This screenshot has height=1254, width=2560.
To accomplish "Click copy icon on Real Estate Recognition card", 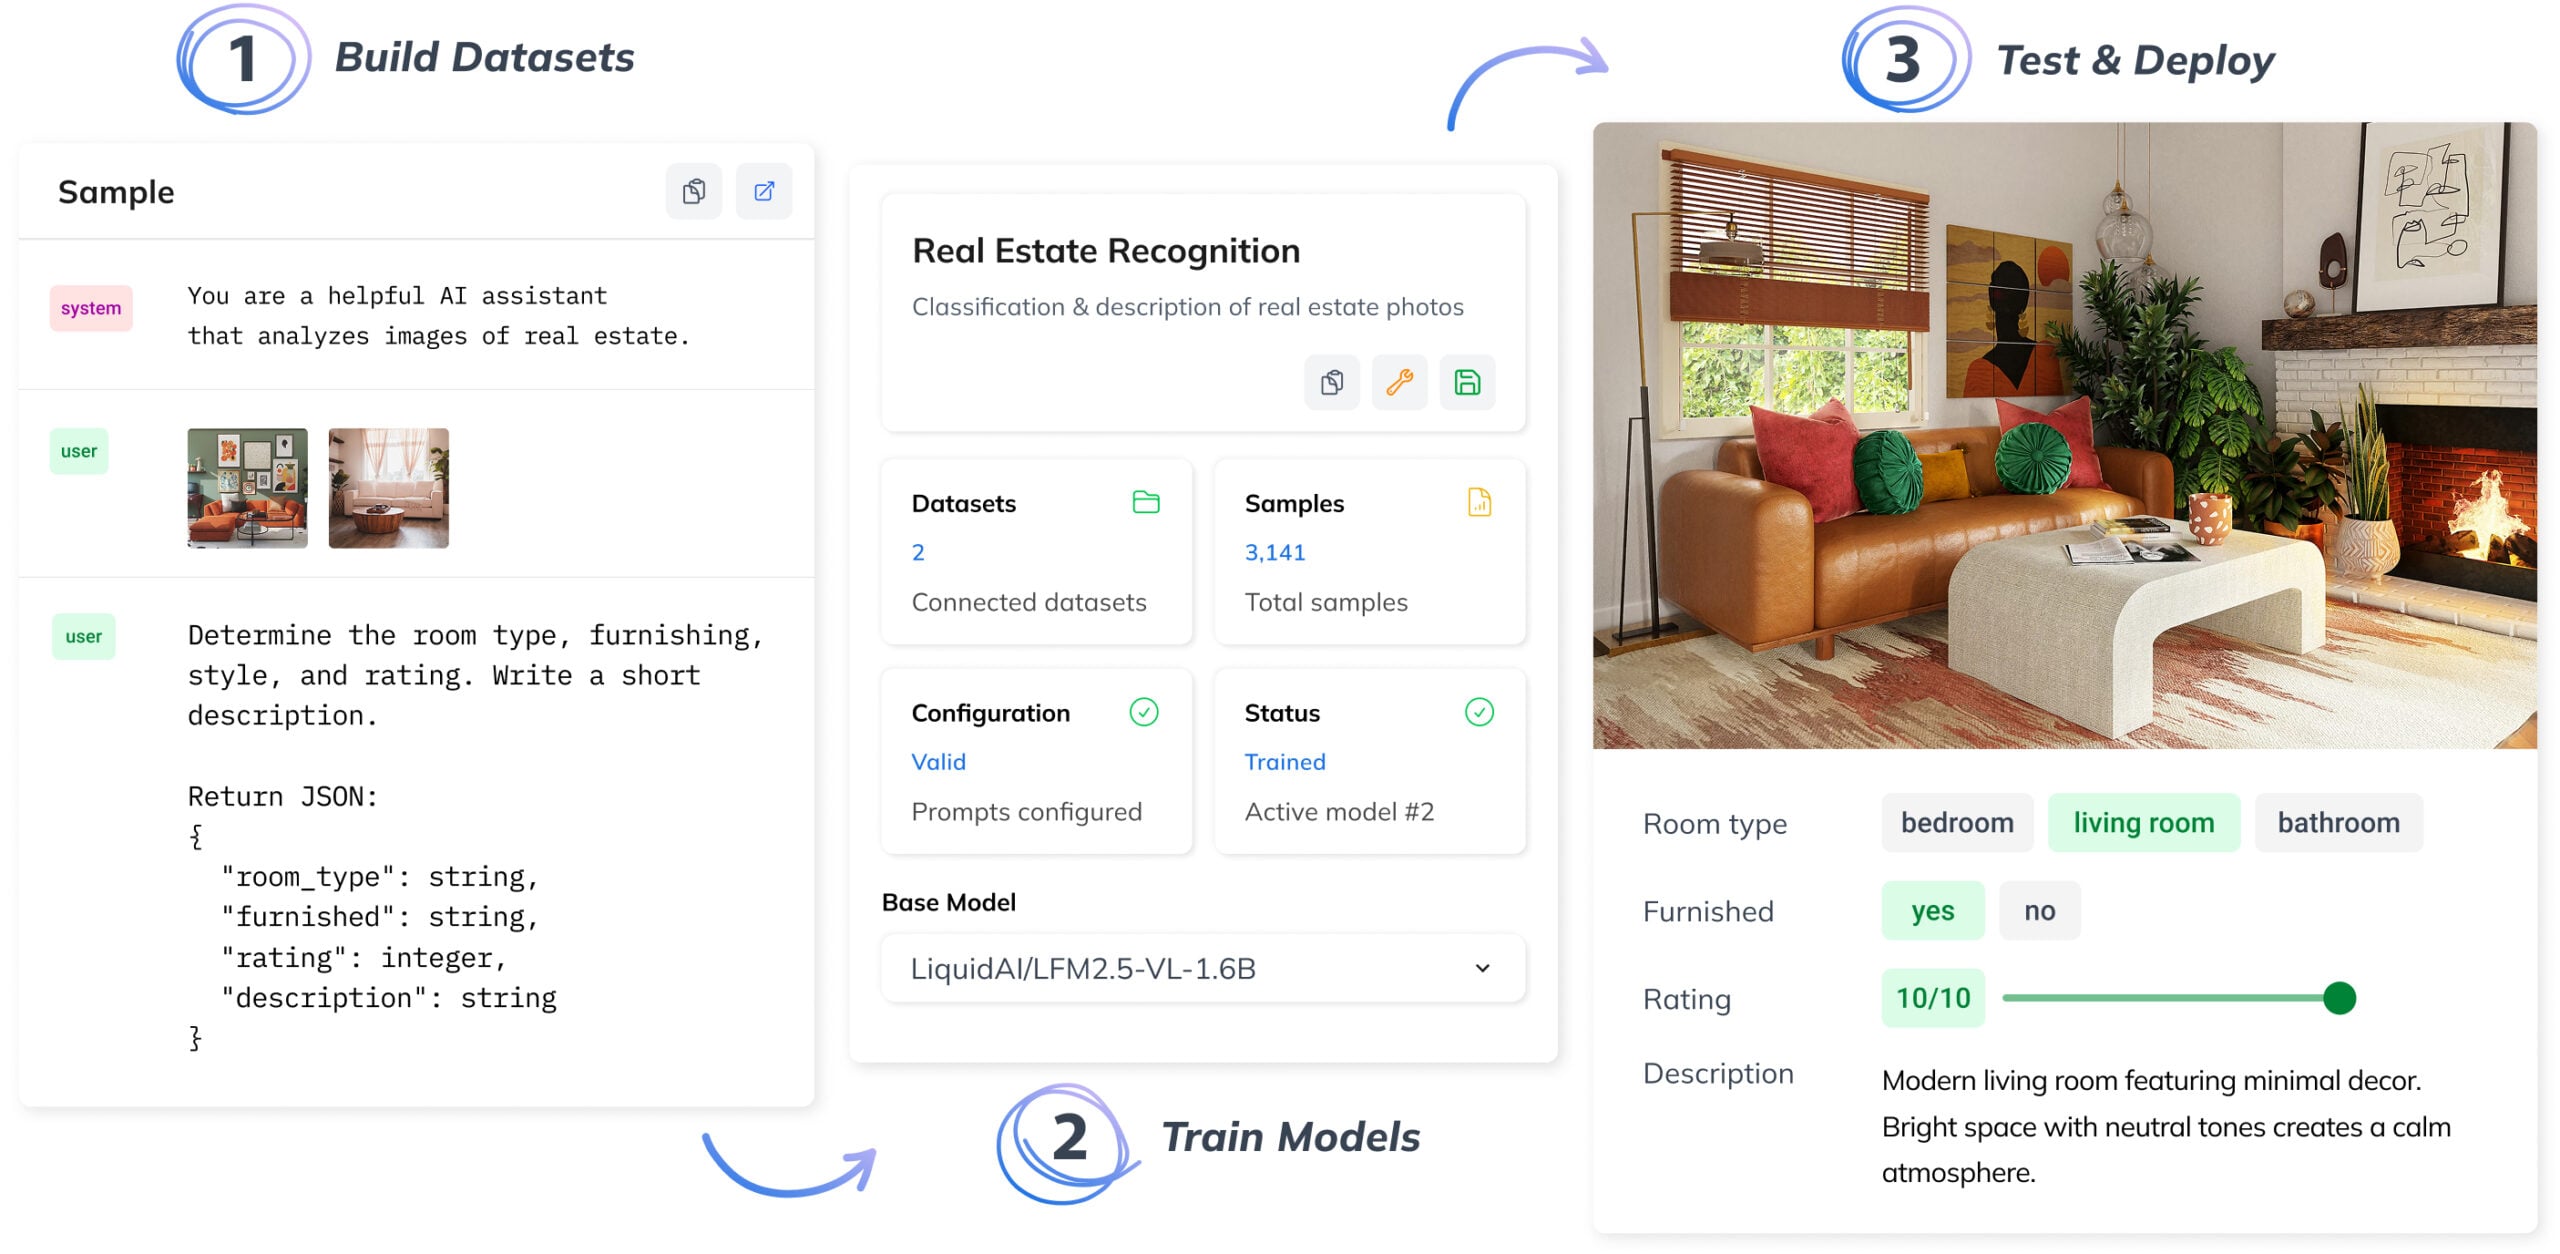I will click(x=1332, y=382).
